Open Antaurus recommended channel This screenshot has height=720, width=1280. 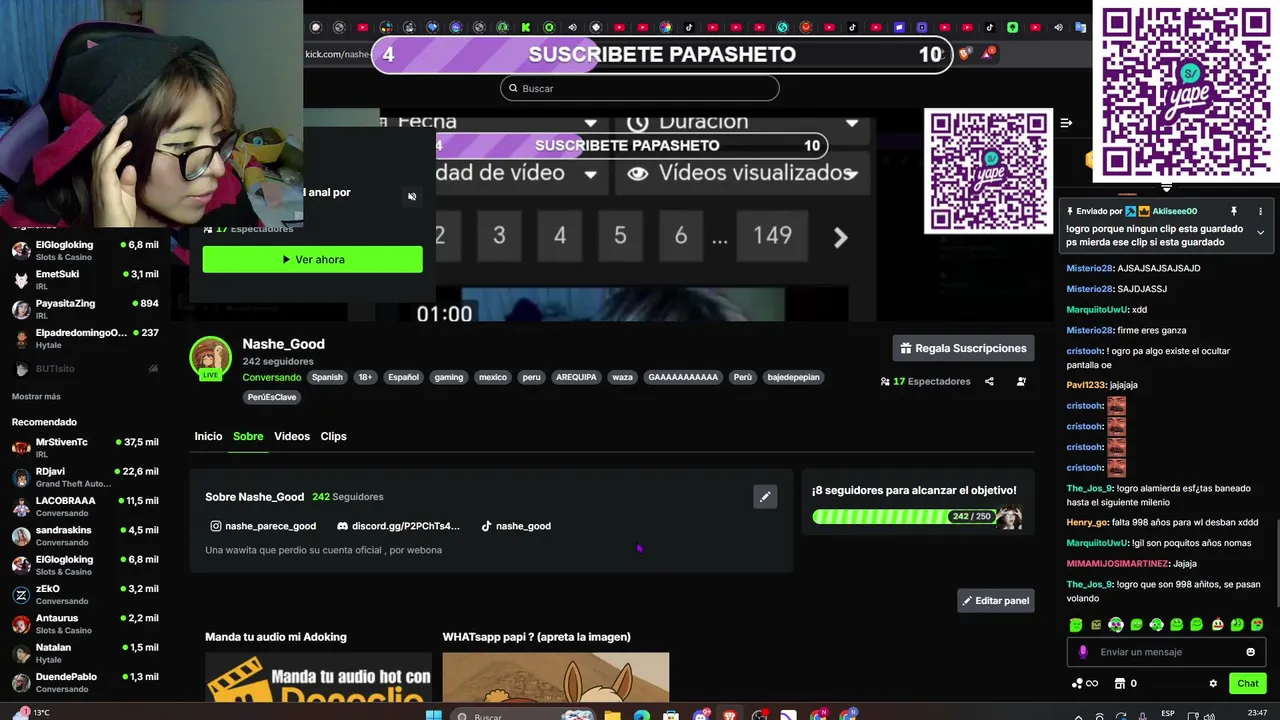tap(85, 624)
